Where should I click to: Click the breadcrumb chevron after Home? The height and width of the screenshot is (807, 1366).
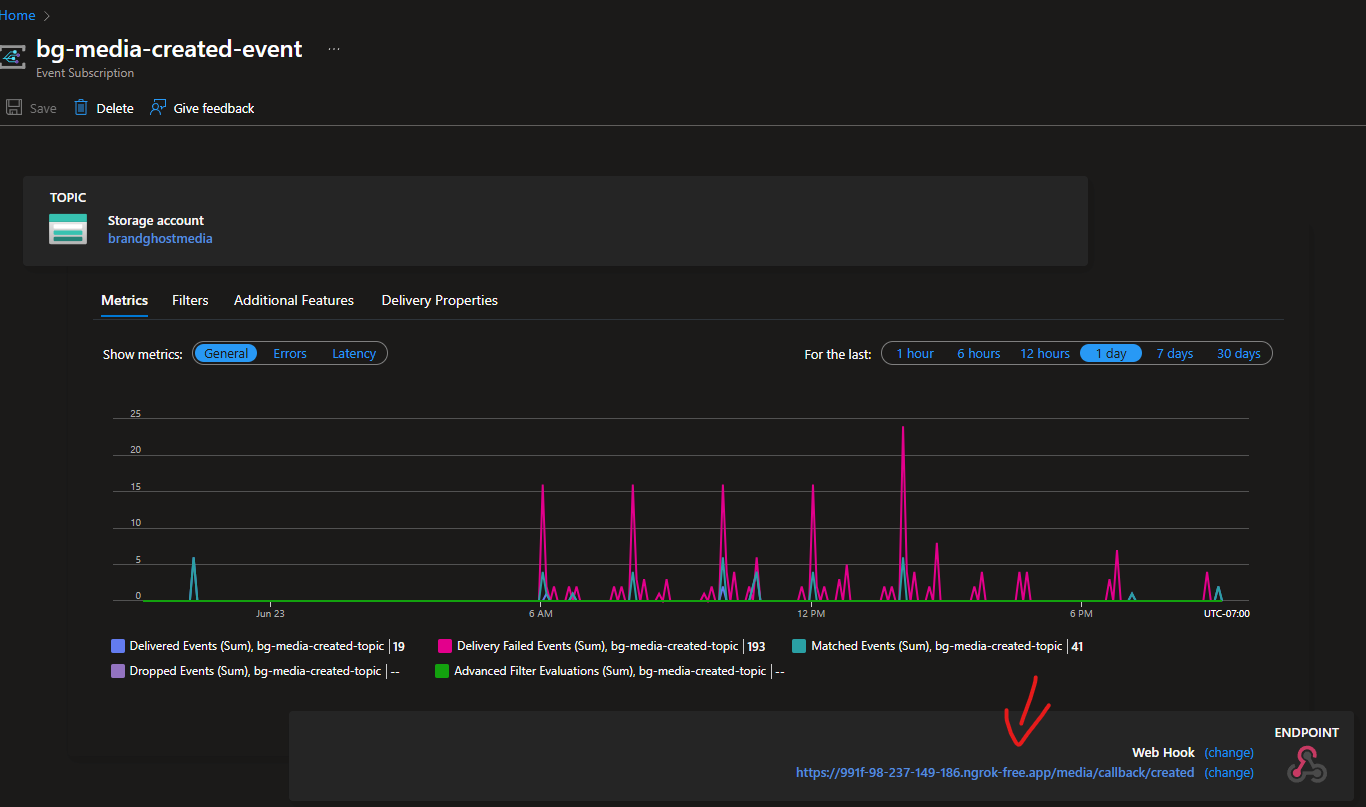pos(47,16)
